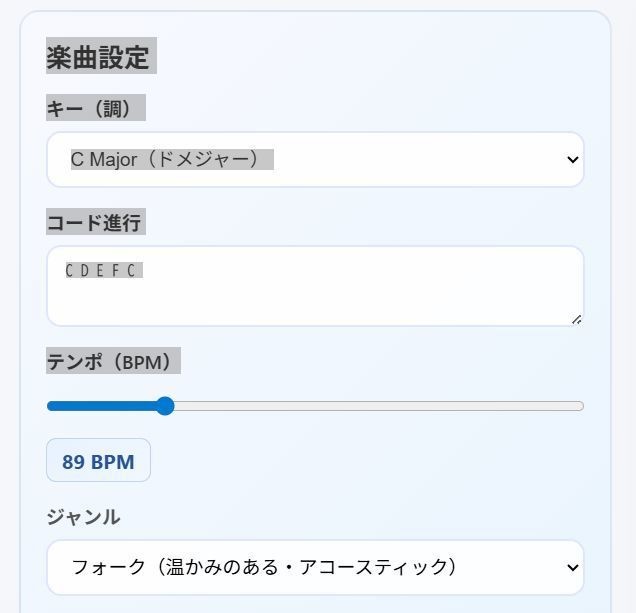
Task: Click the blue filled part of the tempo slider
Action: tap(100, 406)
